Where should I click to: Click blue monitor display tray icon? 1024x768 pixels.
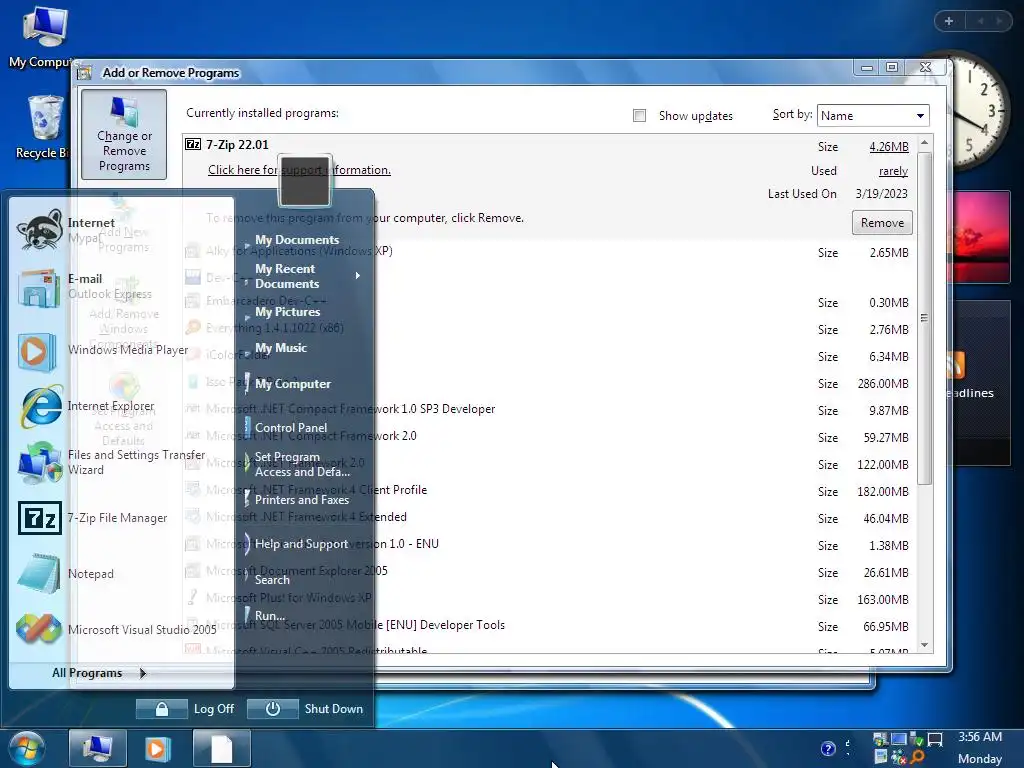coord(899,739)
